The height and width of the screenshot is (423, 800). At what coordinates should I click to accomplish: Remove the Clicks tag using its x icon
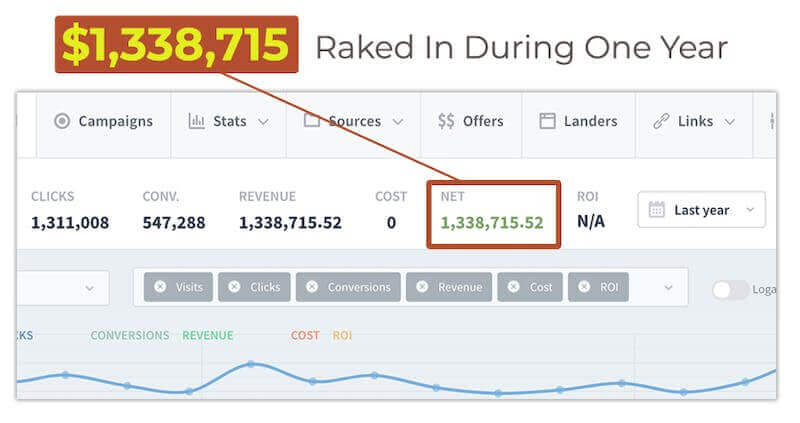coord(234,287)
